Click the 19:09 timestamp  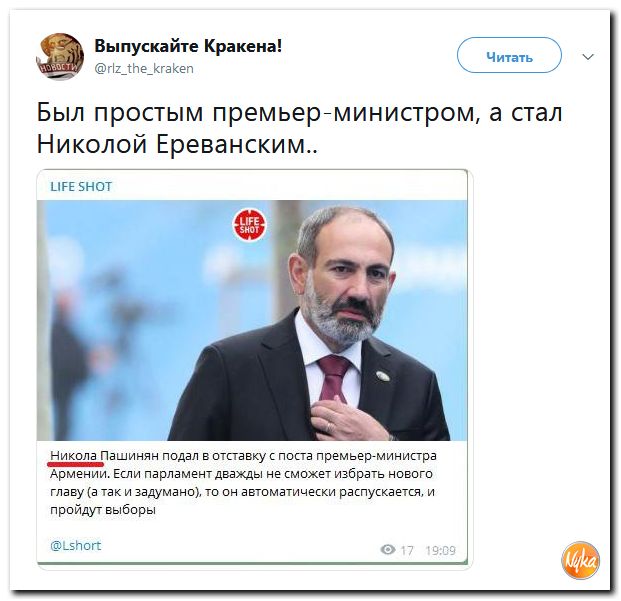(x=440, y=550)
